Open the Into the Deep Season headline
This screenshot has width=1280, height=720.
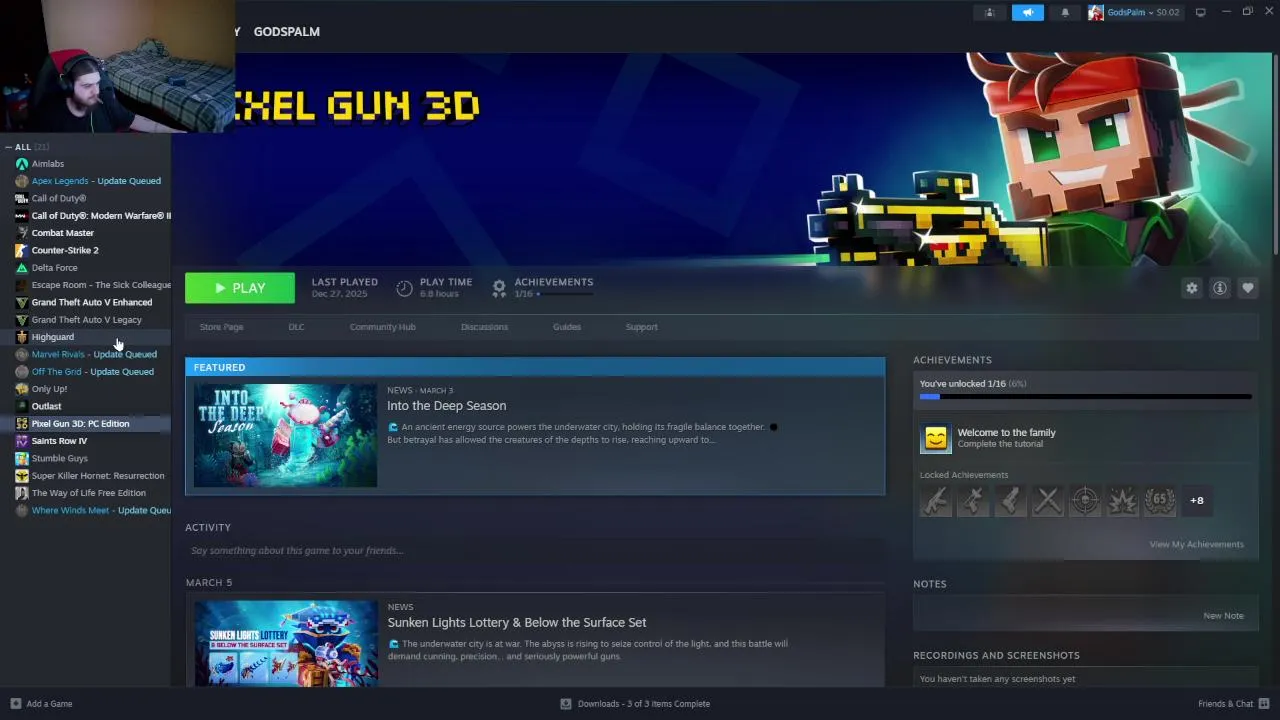tap(446, 406)
